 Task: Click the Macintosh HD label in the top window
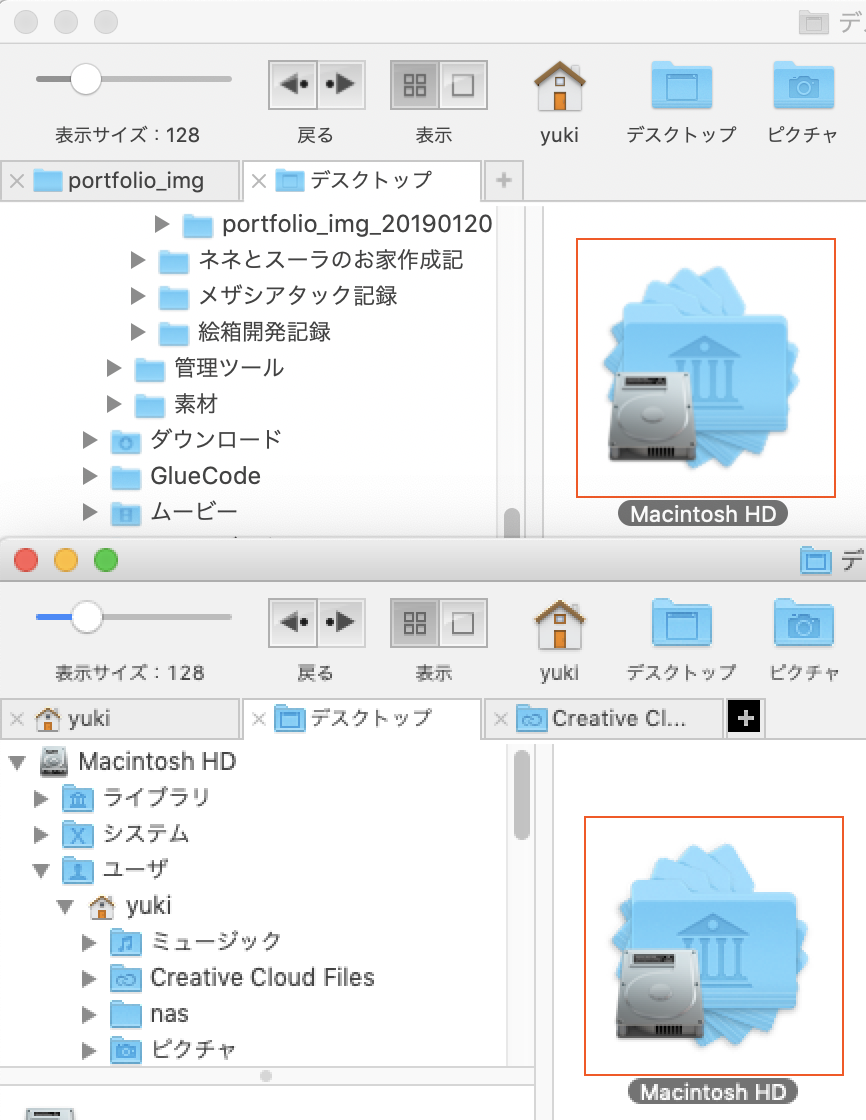[x=703, y=514]
